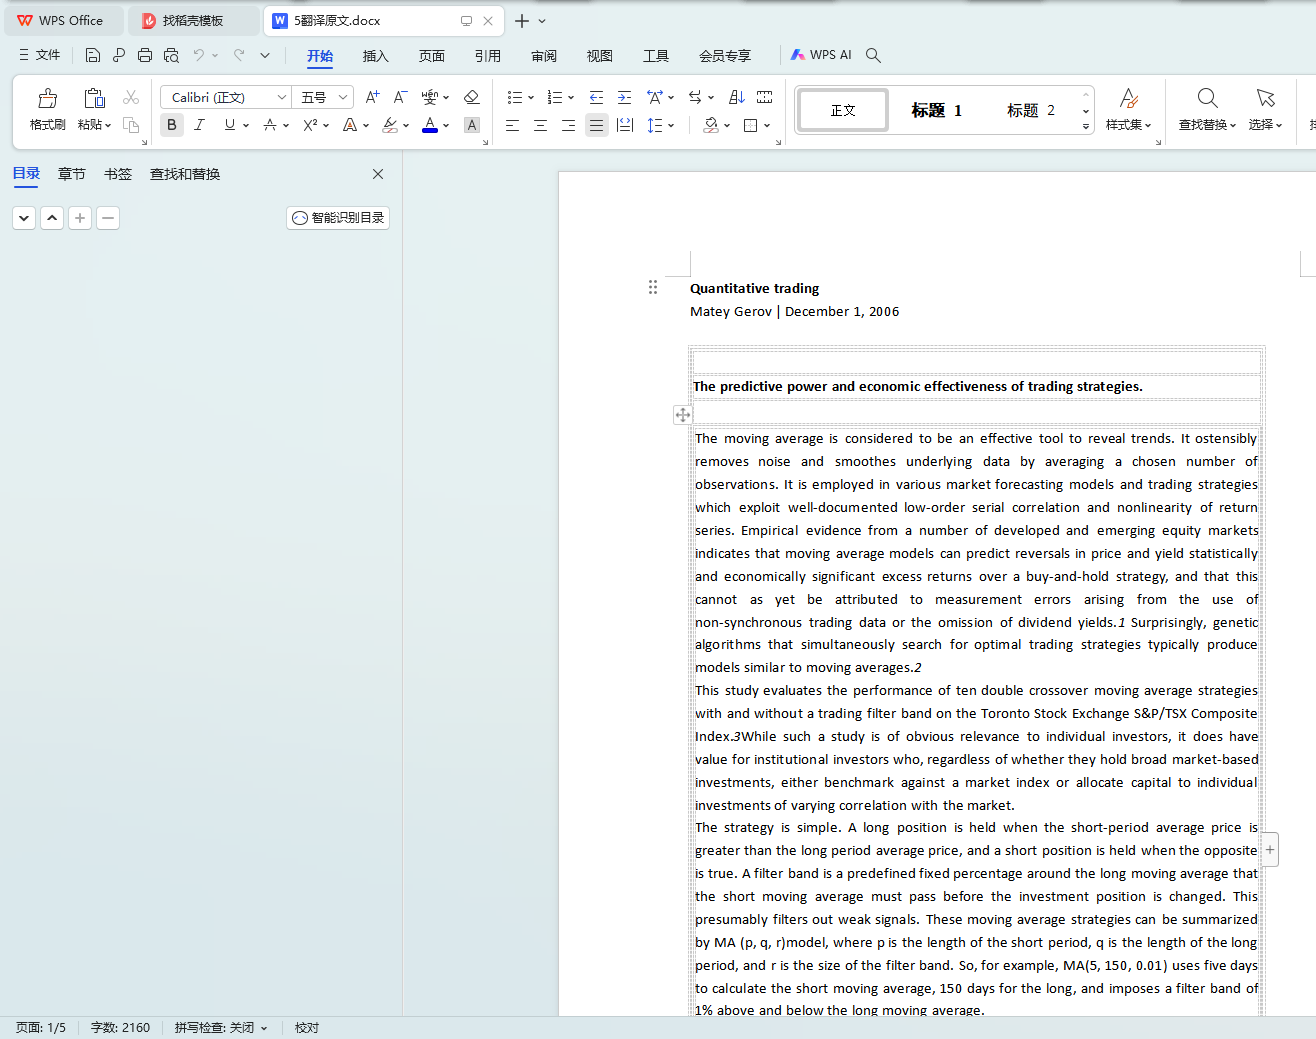Toggle Underline formatting

230,125
